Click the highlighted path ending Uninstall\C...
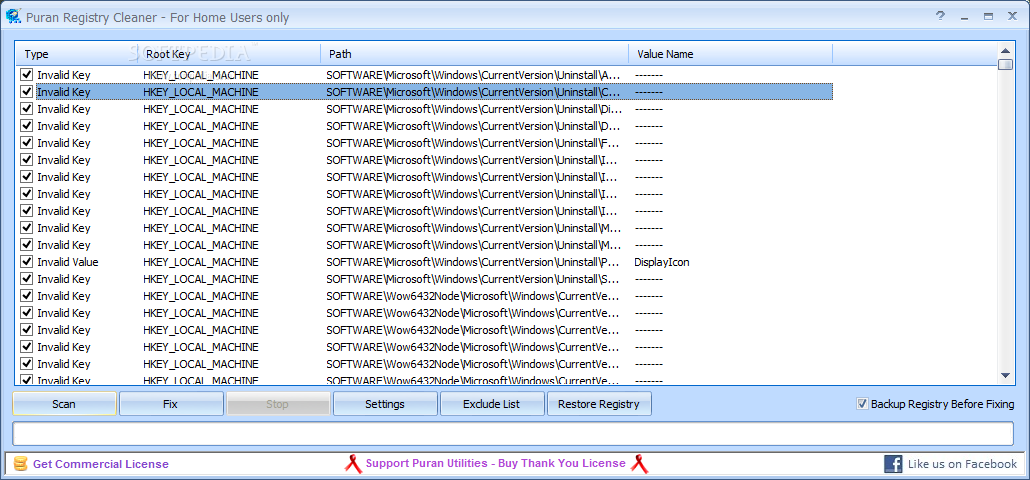This screenshot has width=1030, height=480. (472, 92)
